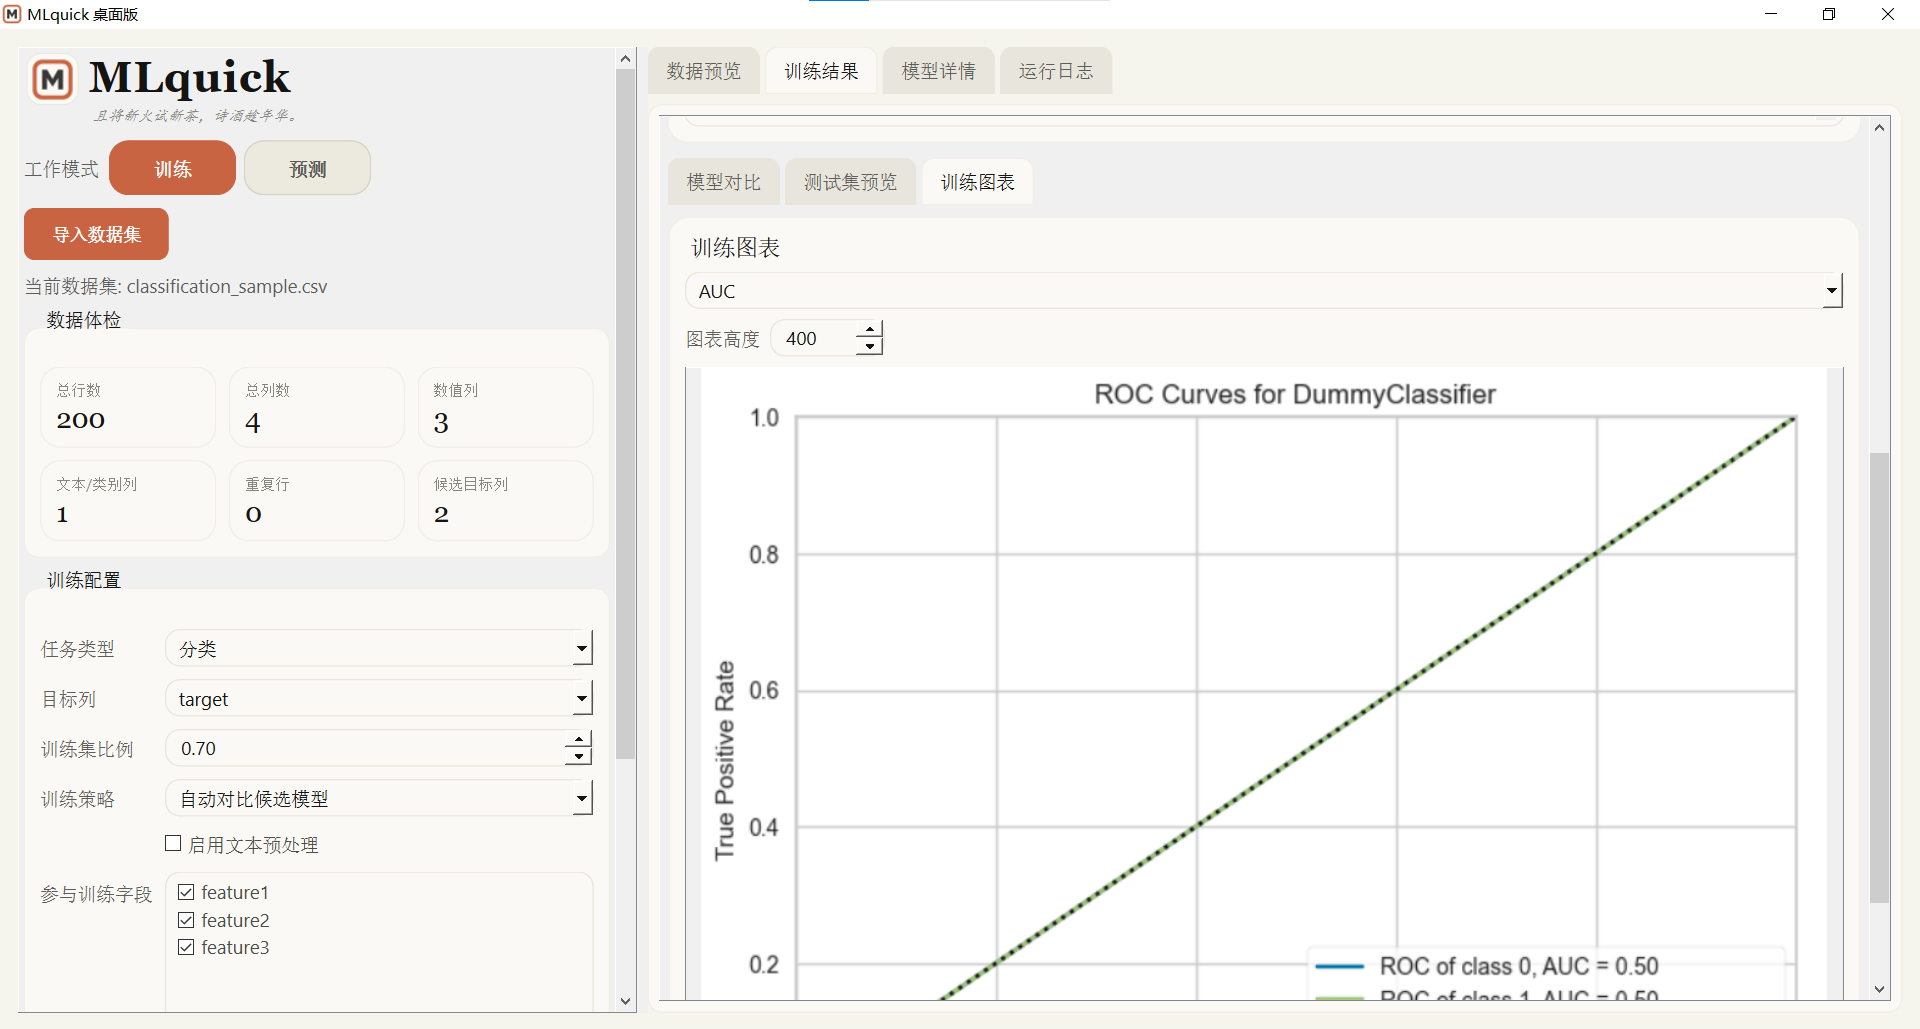This screenshot has width=1920, height=1029.
Task: Click the results panel scrollbar thumb
Action: pyautogui.click(x=1880, y=678)
